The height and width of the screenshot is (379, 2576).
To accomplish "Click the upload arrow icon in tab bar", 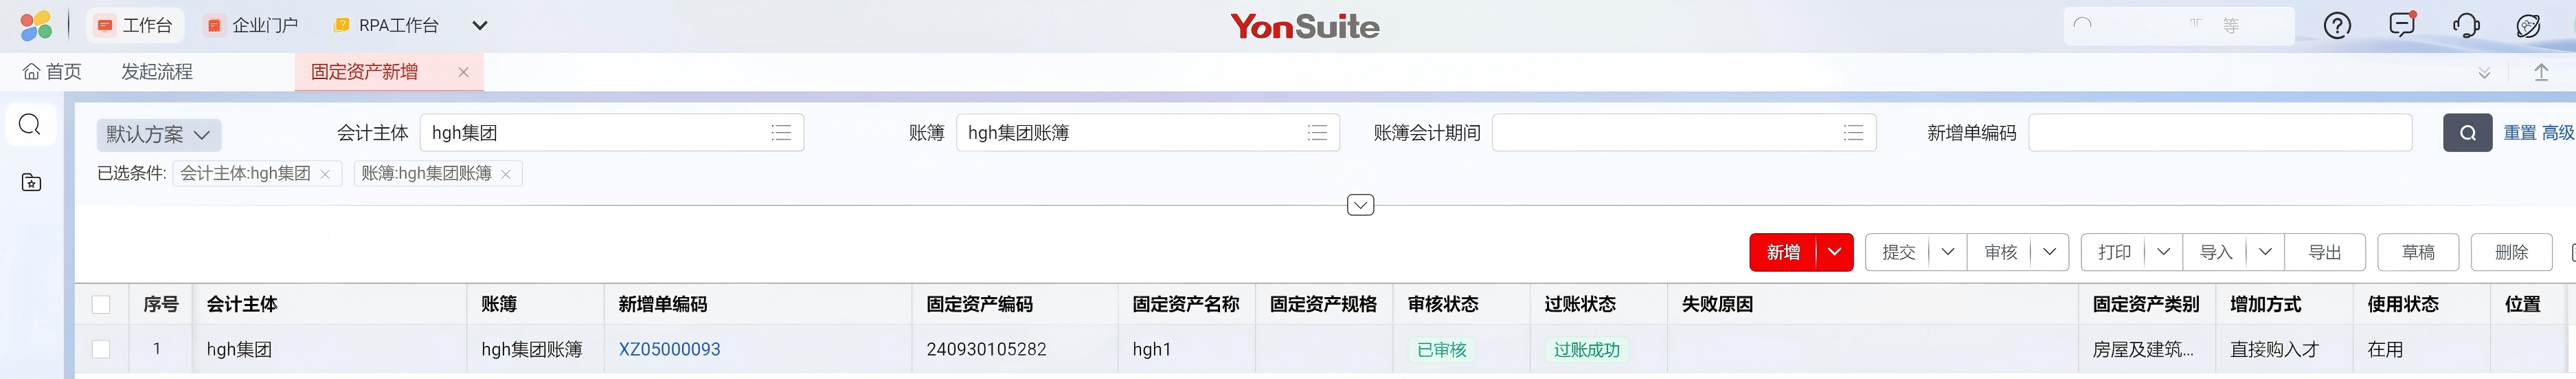I will pyautogui.click(x=2541, y=72).
